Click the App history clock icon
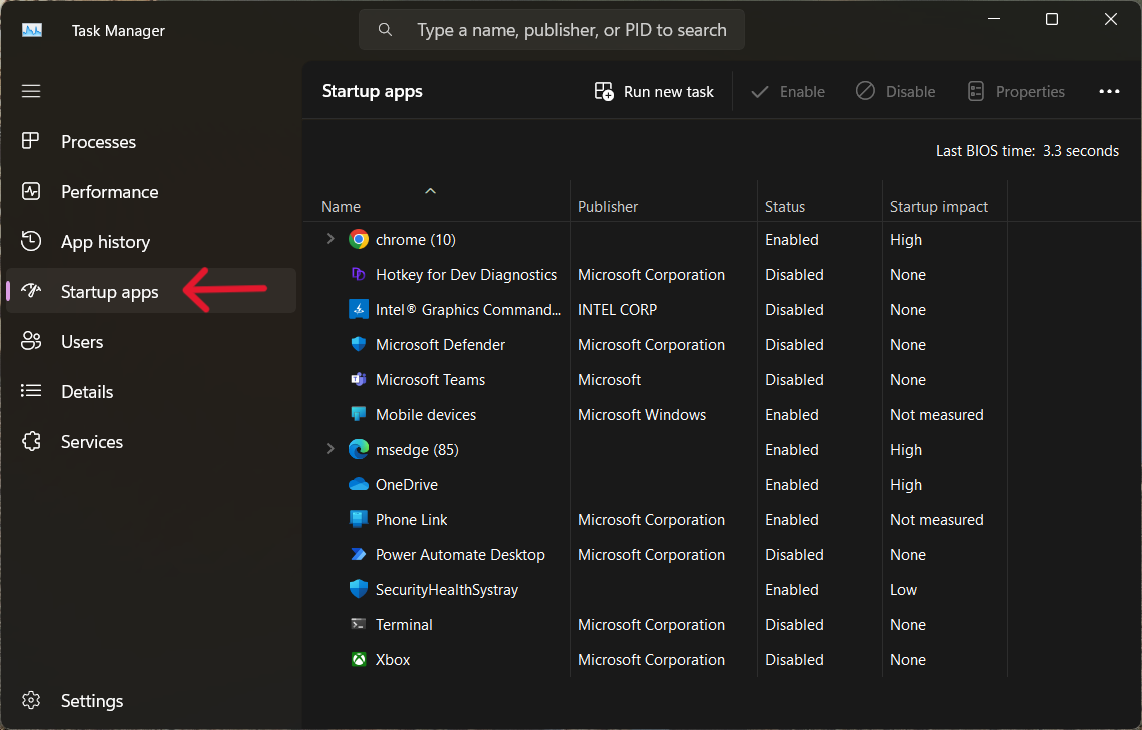Image resolution: width=1142 pixels, height=730 pixels. click(x=31, y=241)
